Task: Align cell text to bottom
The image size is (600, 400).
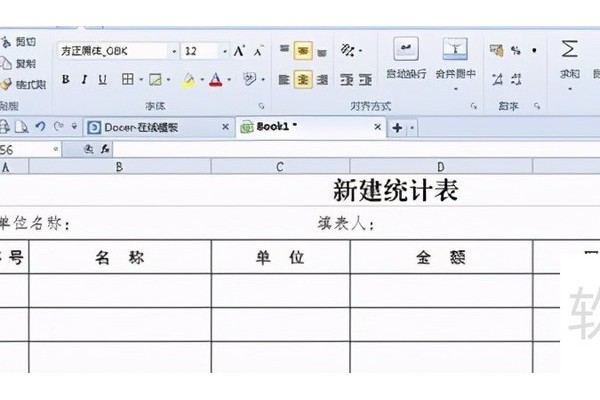Action: [x=323, y=51]
